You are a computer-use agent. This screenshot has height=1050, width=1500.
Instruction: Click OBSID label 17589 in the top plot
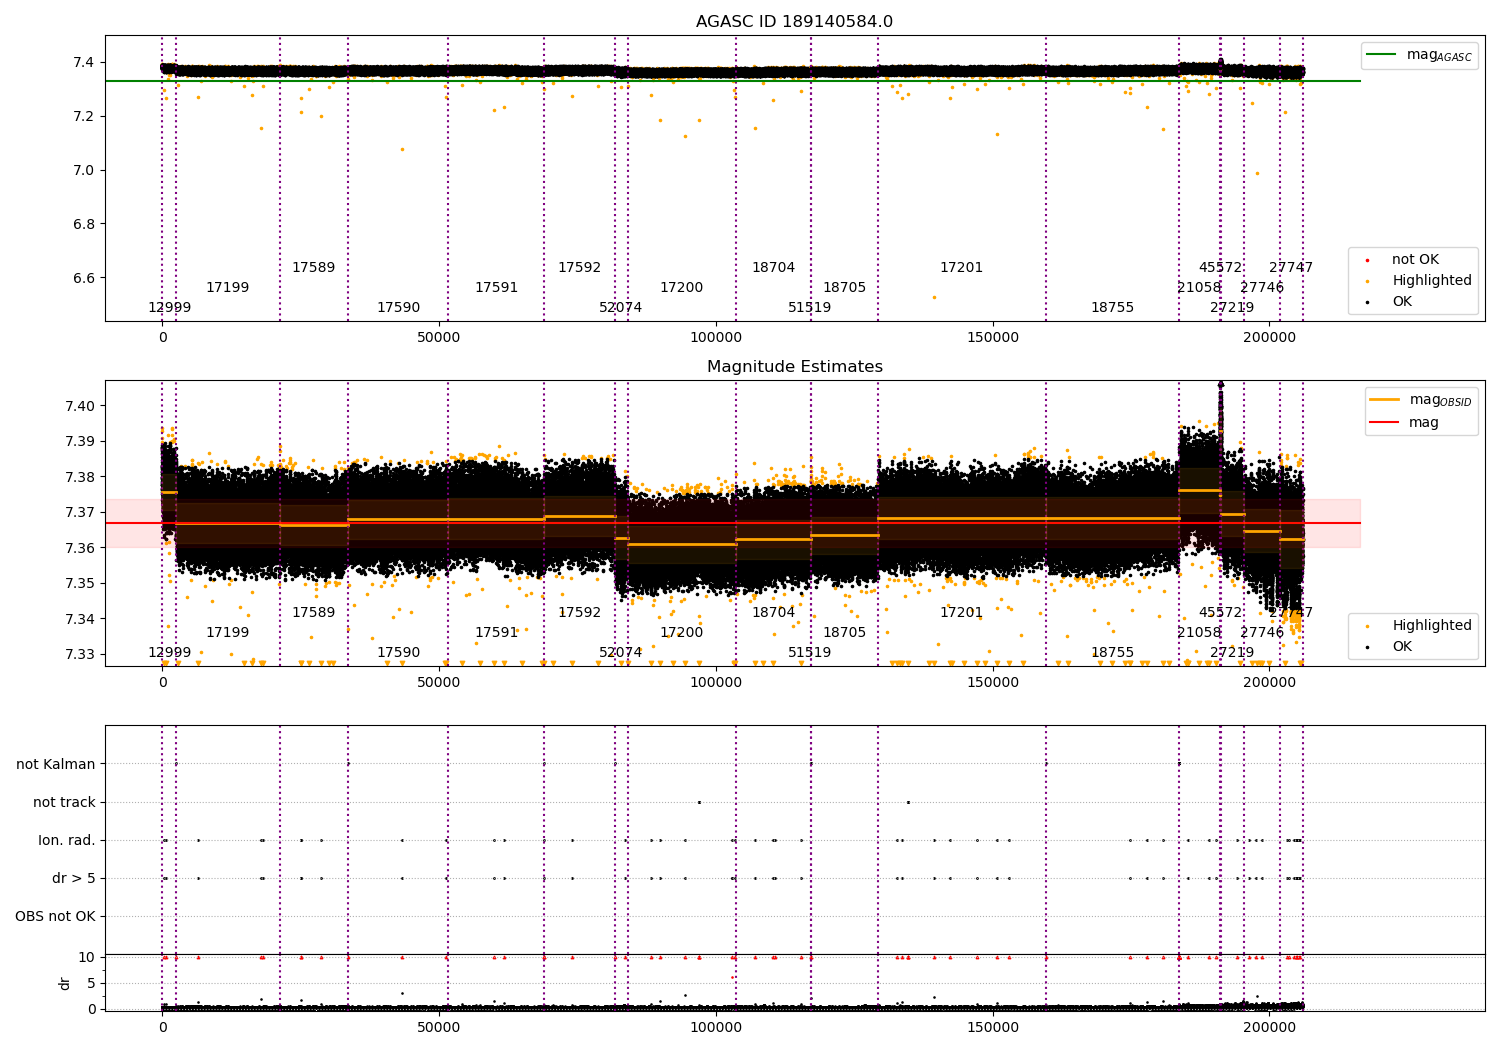[313, 268]
